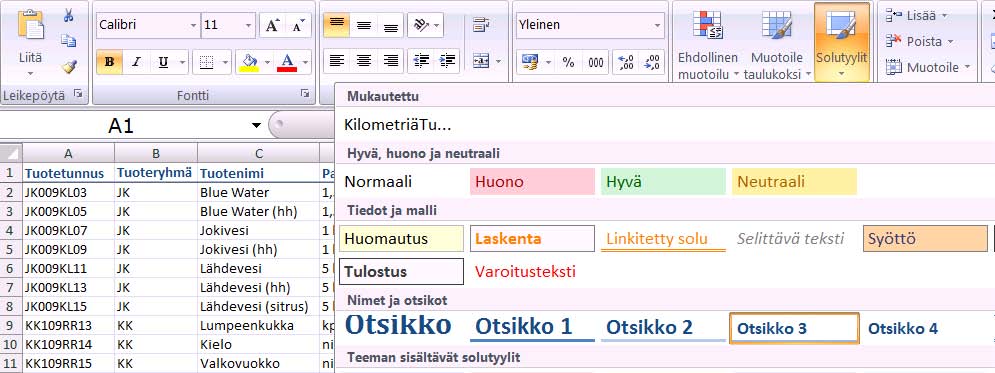Align text to the left
Viewport: 995px width, 373px height.
pyautogui.click(x=337, y=62)
